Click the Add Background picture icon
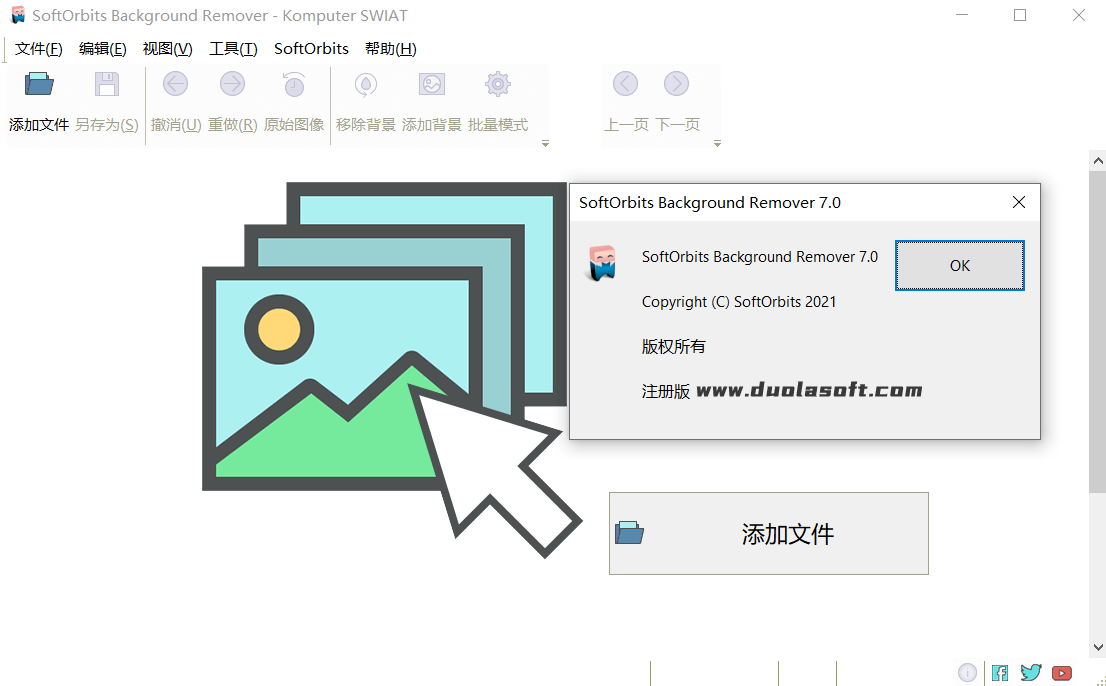 [x=432, y=84]
